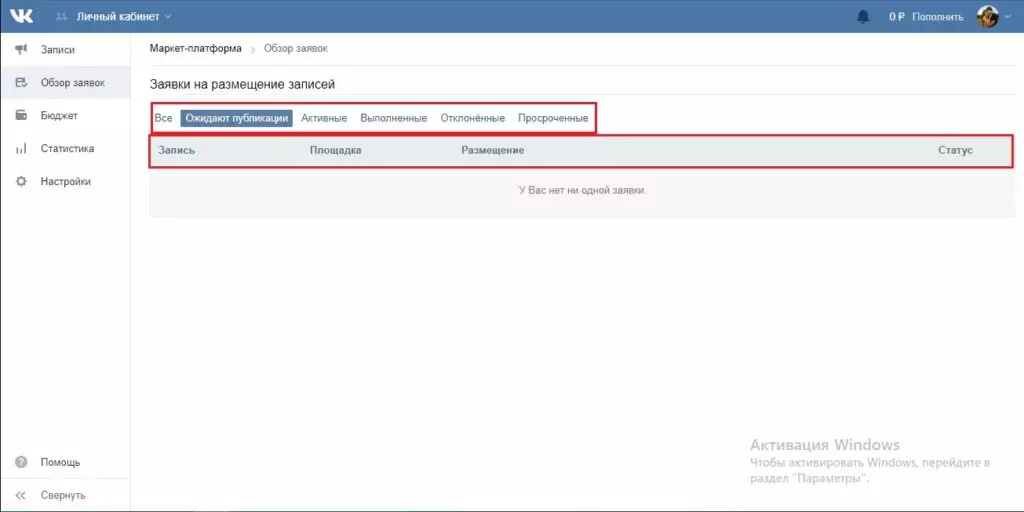
Task: Click the Обзор заявок sidebar icon
Action: 21,83
